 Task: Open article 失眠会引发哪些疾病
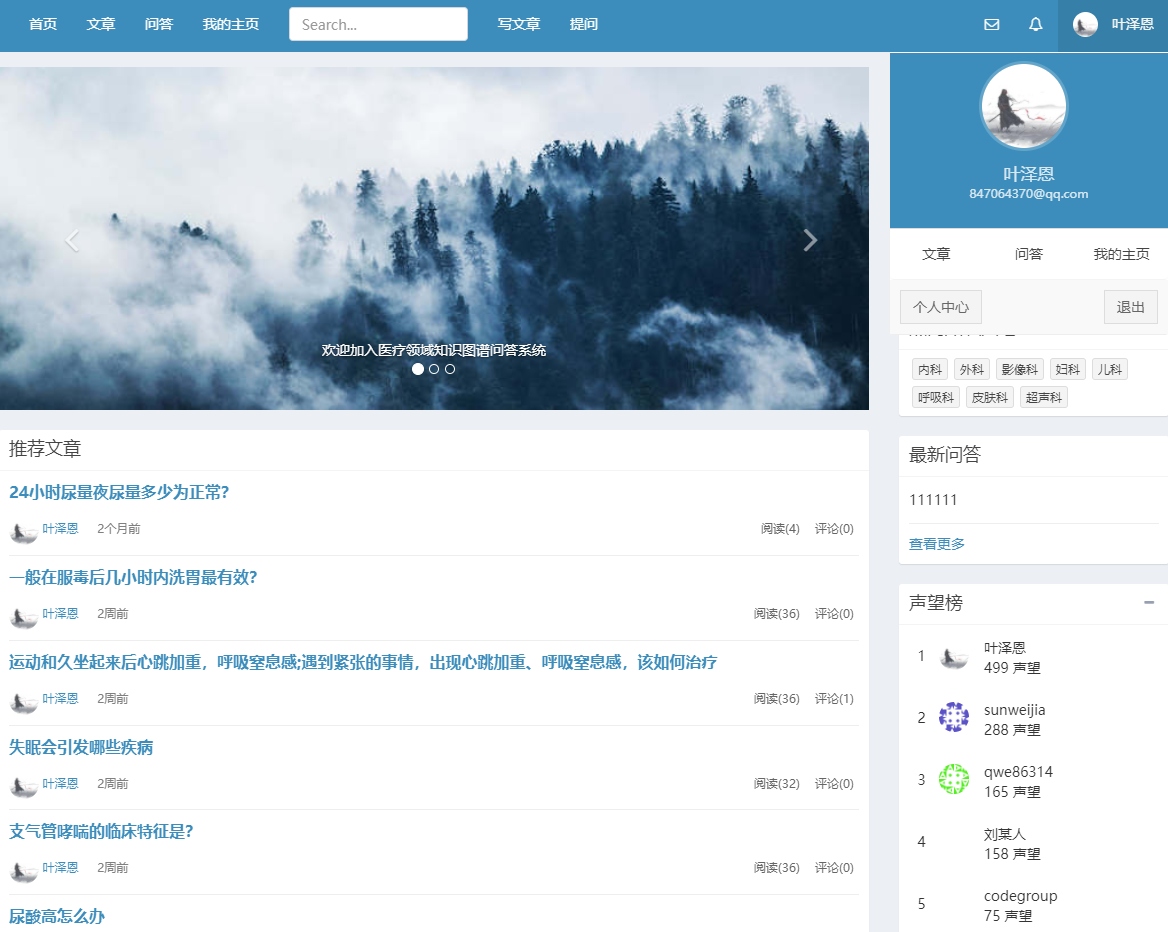(x=81, y=747)
